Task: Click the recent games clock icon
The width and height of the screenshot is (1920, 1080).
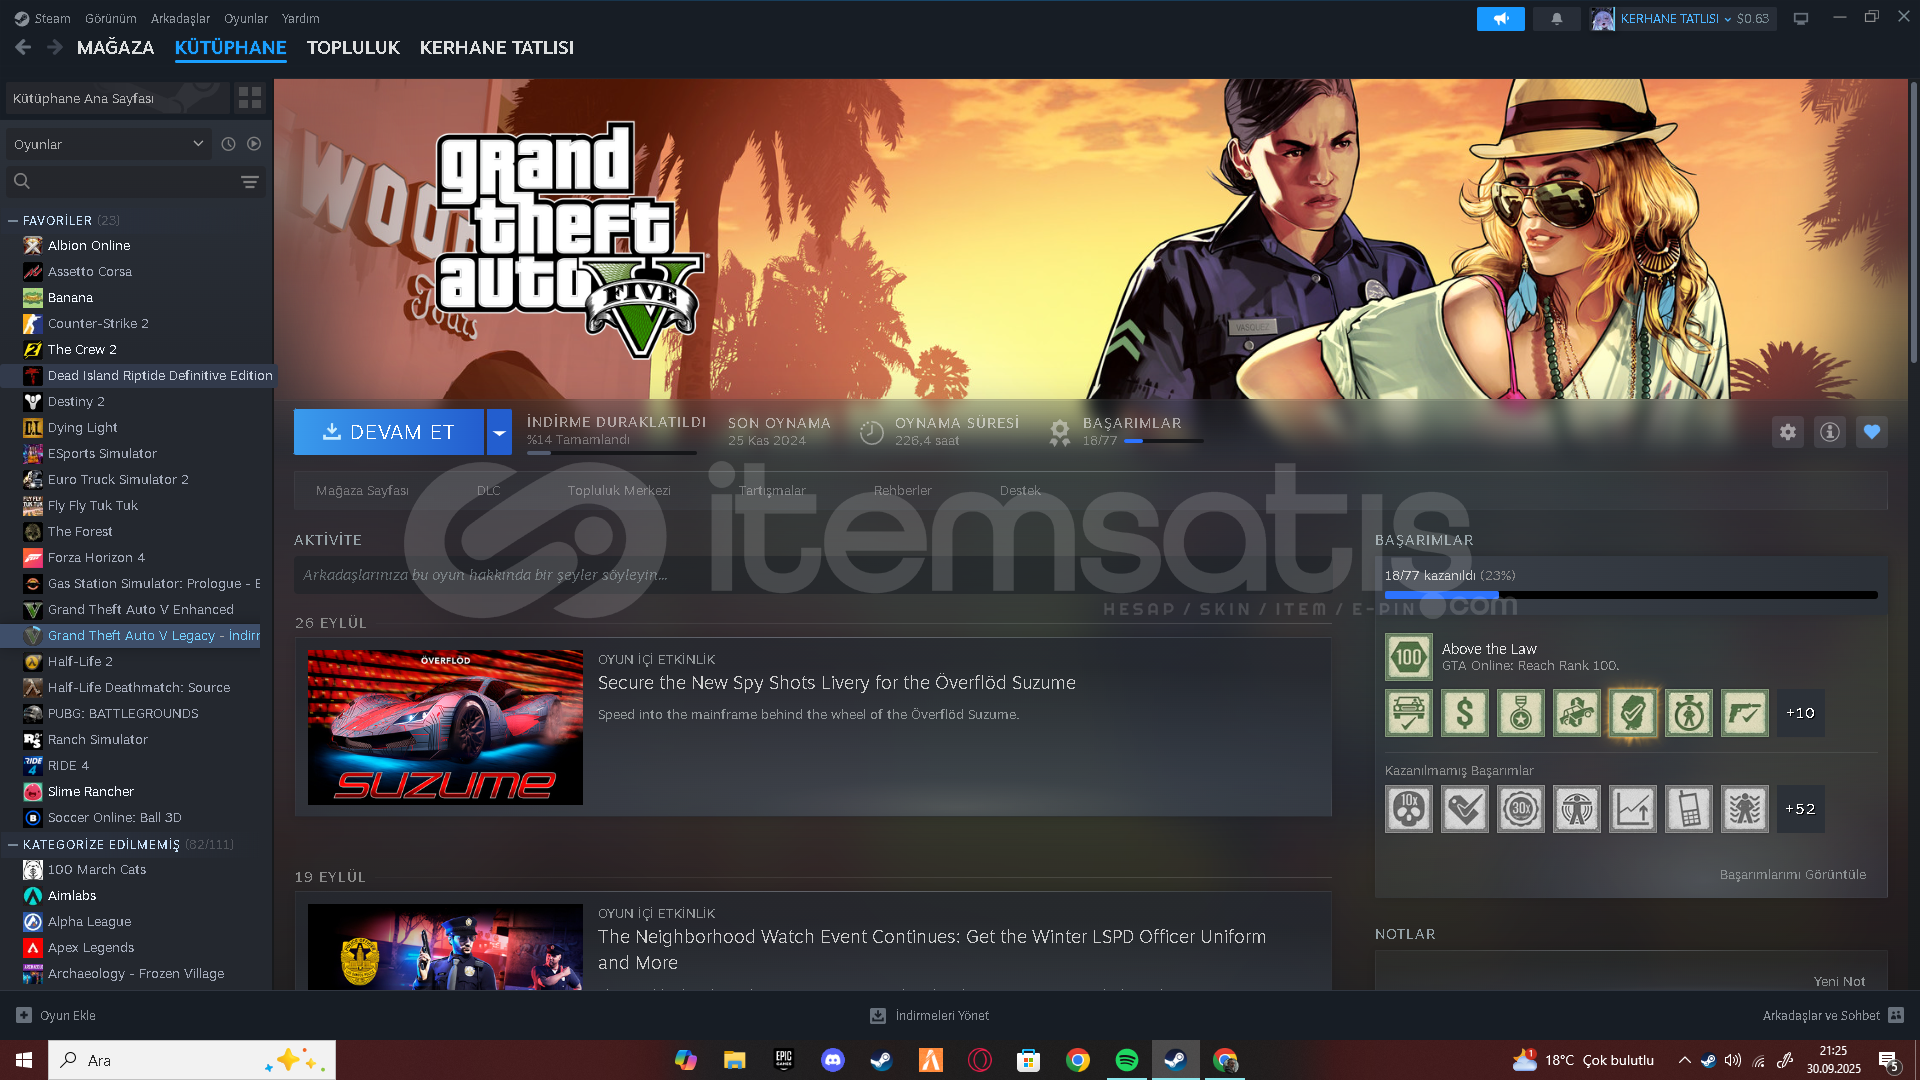Action: coord(228,144)
